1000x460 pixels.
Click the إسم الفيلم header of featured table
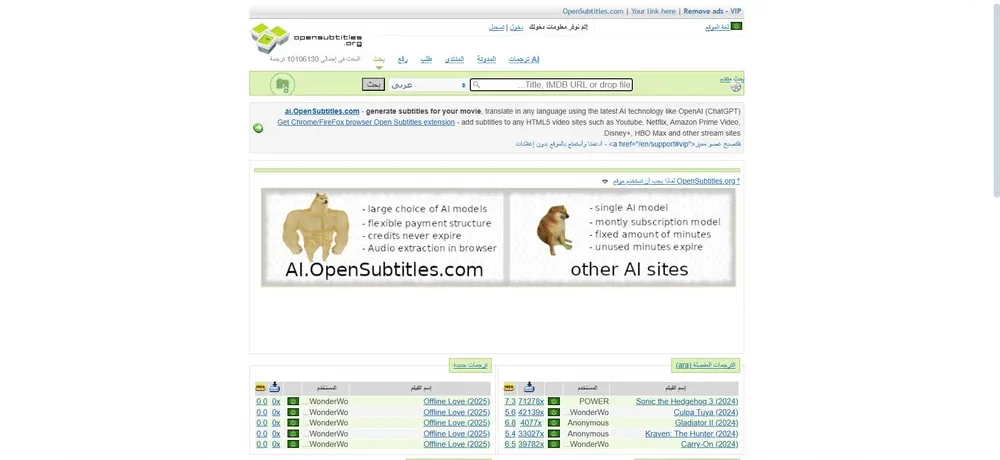coord(674,387)
